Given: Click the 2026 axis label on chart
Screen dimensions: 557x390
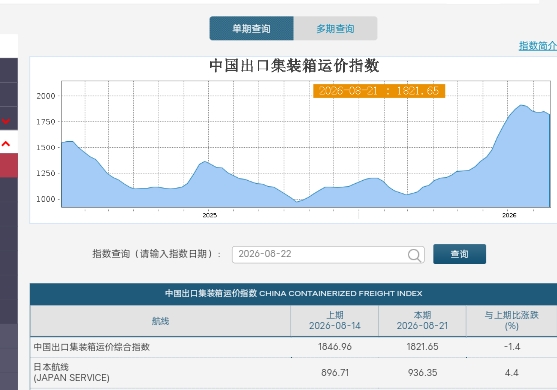Looking at the screenshot, I should [509, 215].
